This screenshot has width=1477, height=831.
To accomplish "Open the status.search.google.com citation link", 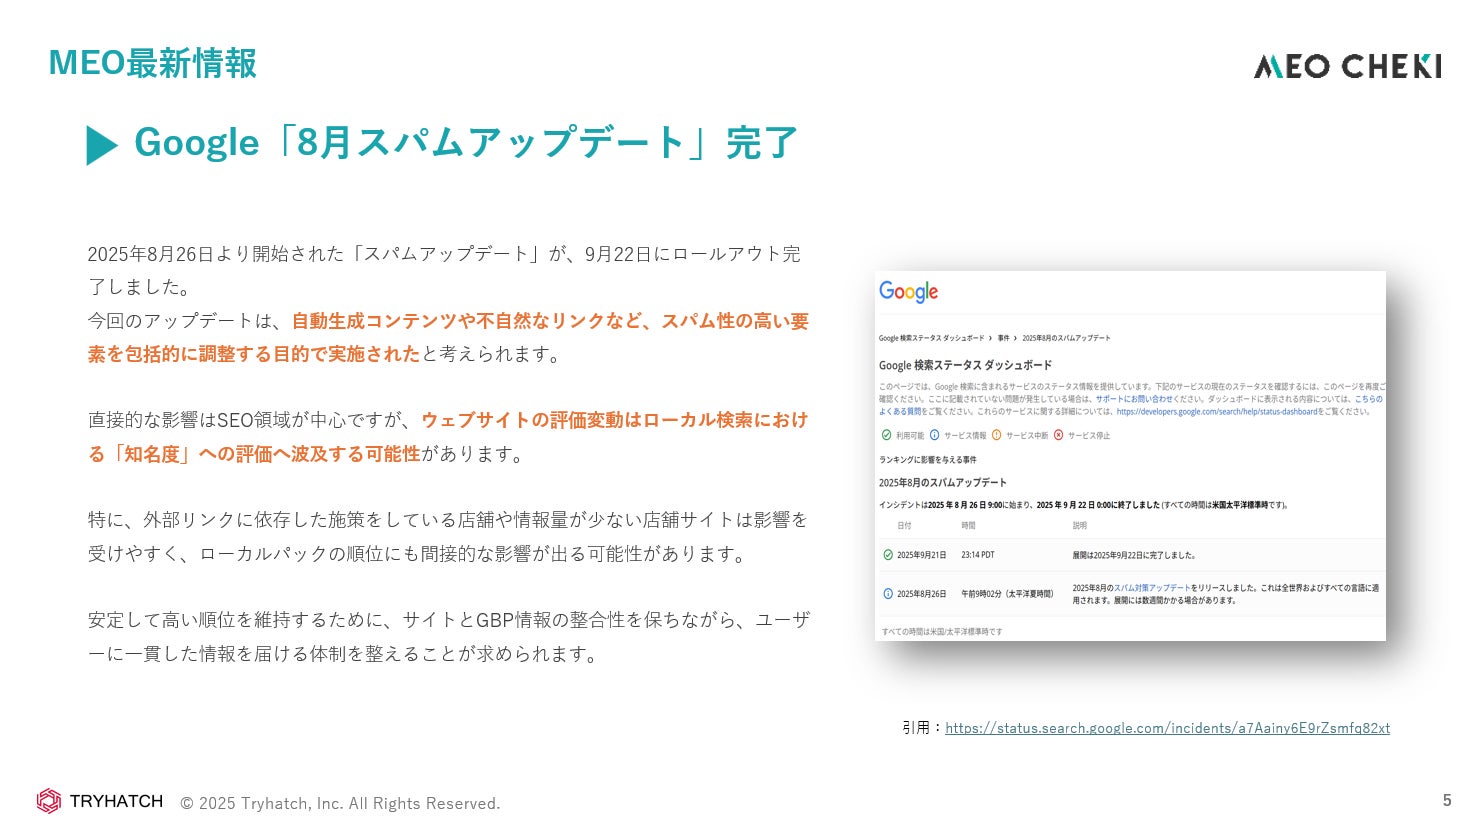I will (1167, 728).
